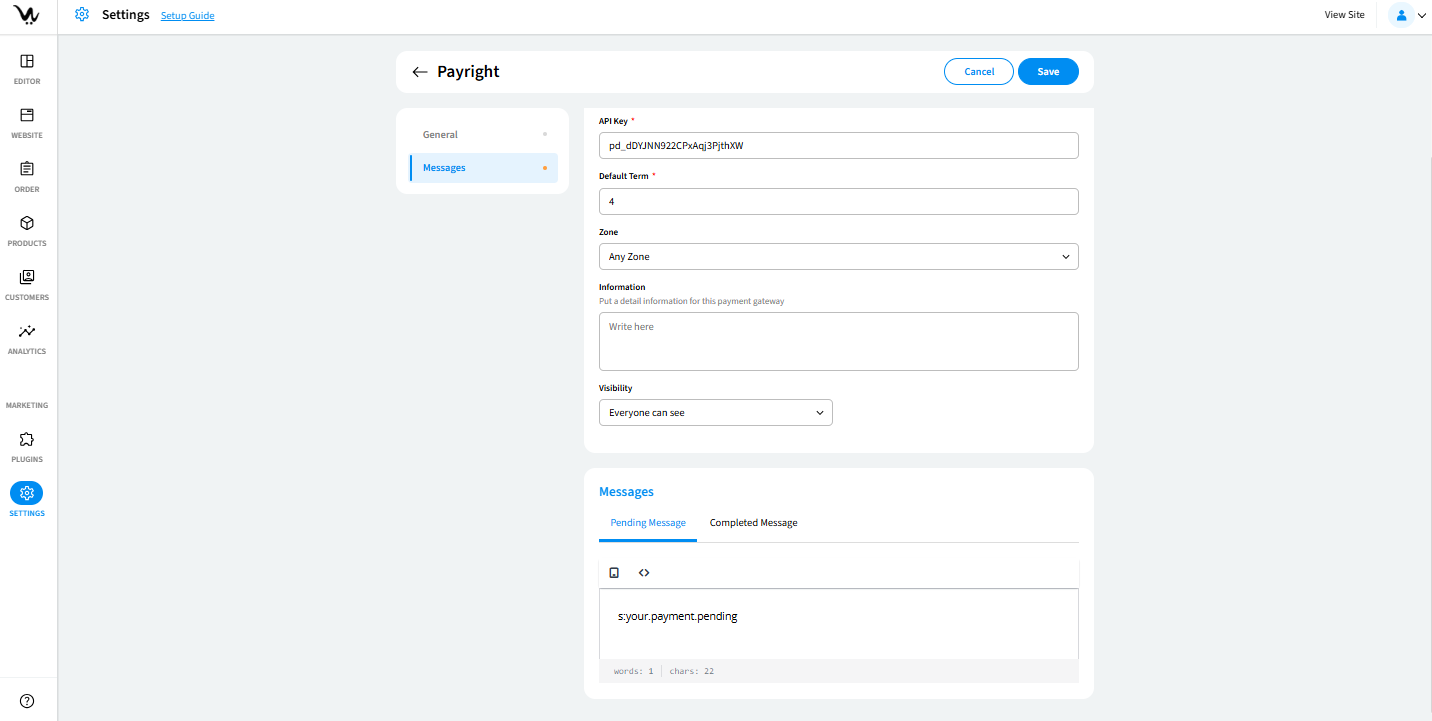The width and height of the screenshot is (1432, 721).
Task: Click in the Information text area
Action: 838,341
